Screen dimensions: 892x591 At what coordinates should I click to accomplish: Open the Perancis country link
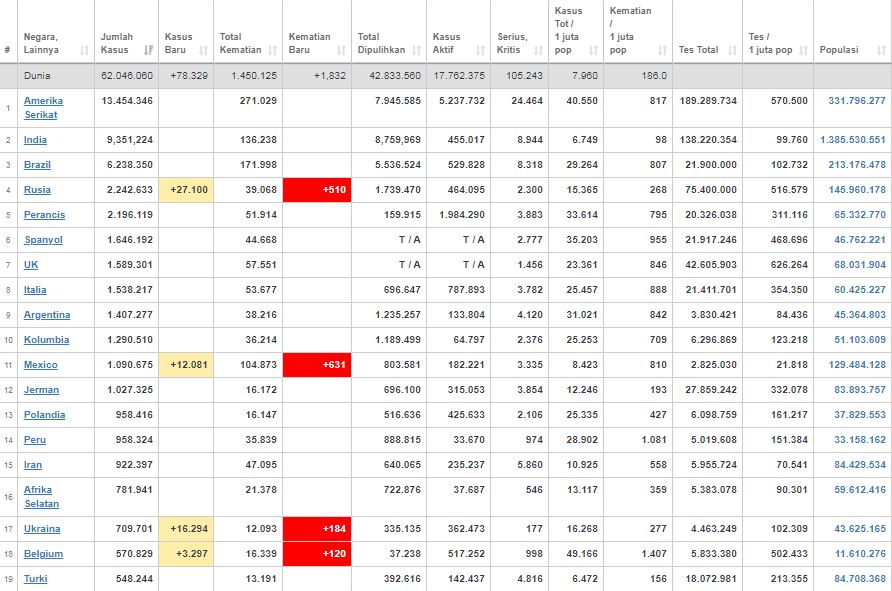(x=44, y=215)
